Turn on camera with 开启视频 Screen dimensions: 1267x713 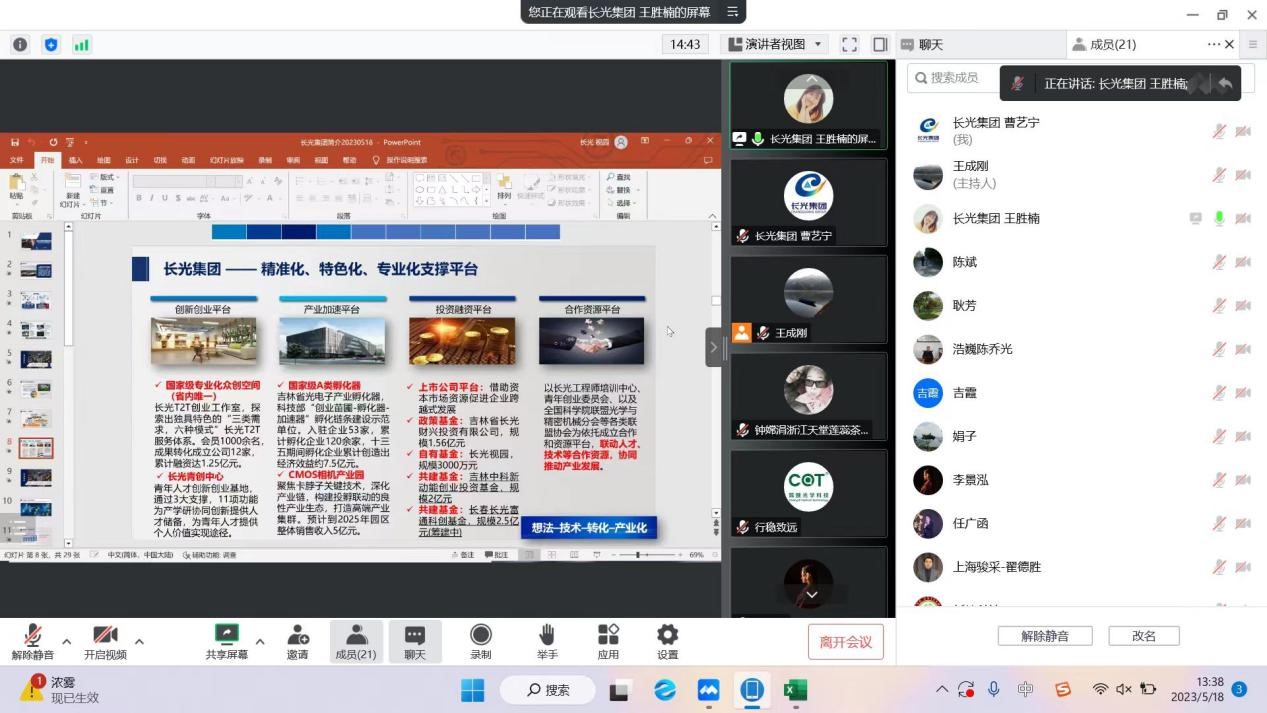[x=105, y=641]
